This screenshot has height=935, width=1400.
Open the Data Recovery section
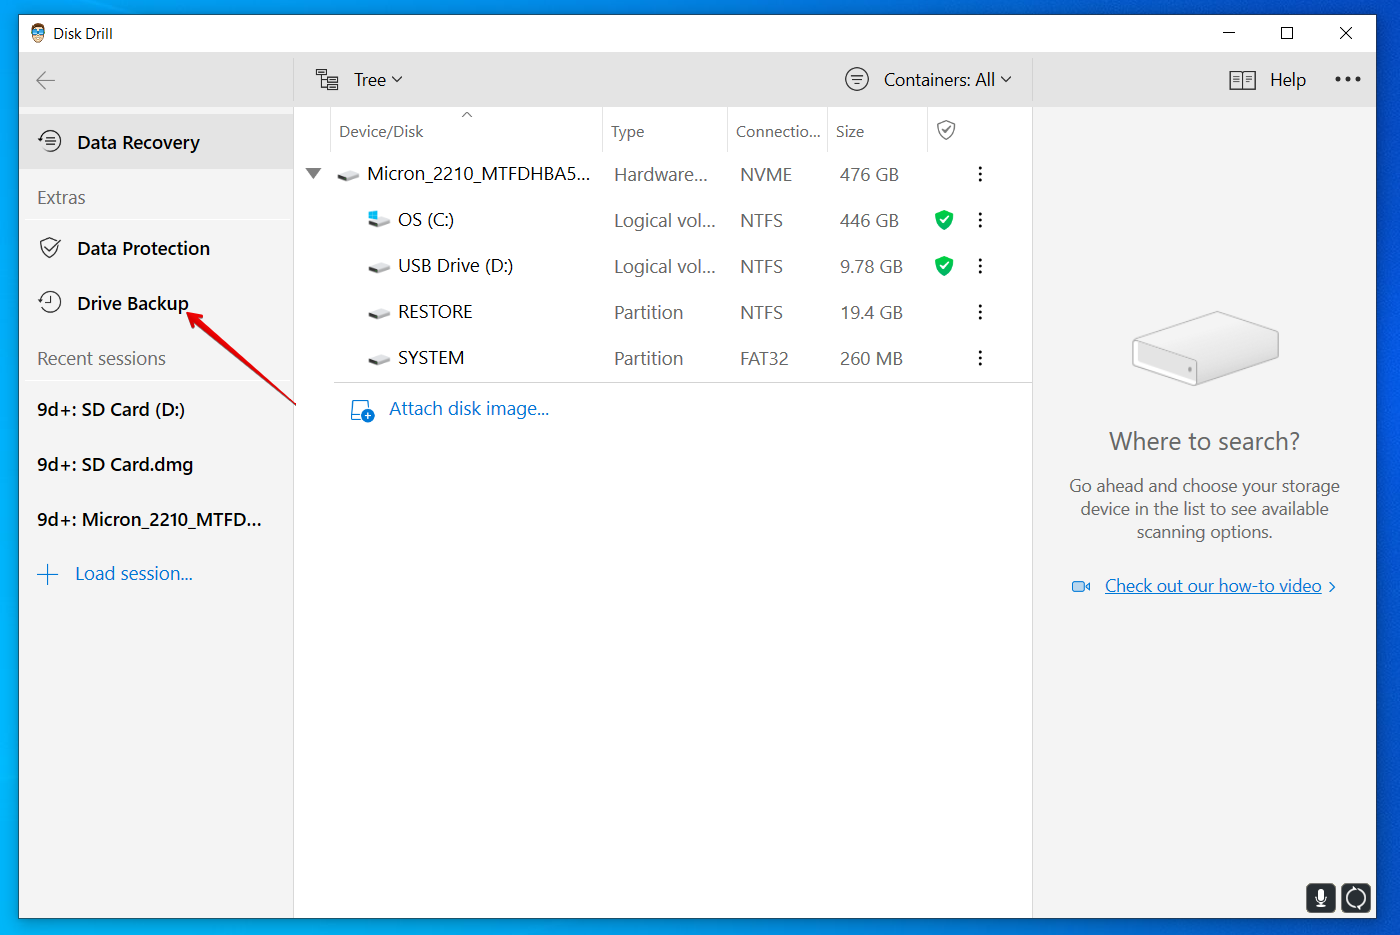[156, 142]
